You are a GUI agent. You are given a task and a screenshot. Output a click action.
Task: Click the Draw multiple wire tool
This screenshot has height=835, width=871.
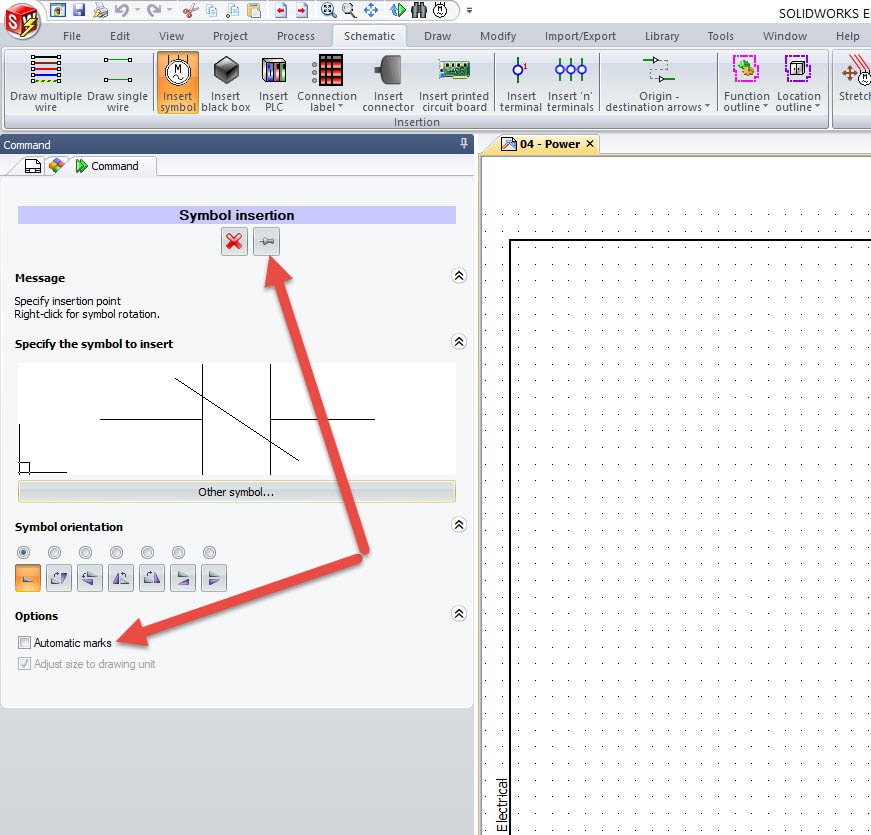pyautogui.click(x=46, y=82)
